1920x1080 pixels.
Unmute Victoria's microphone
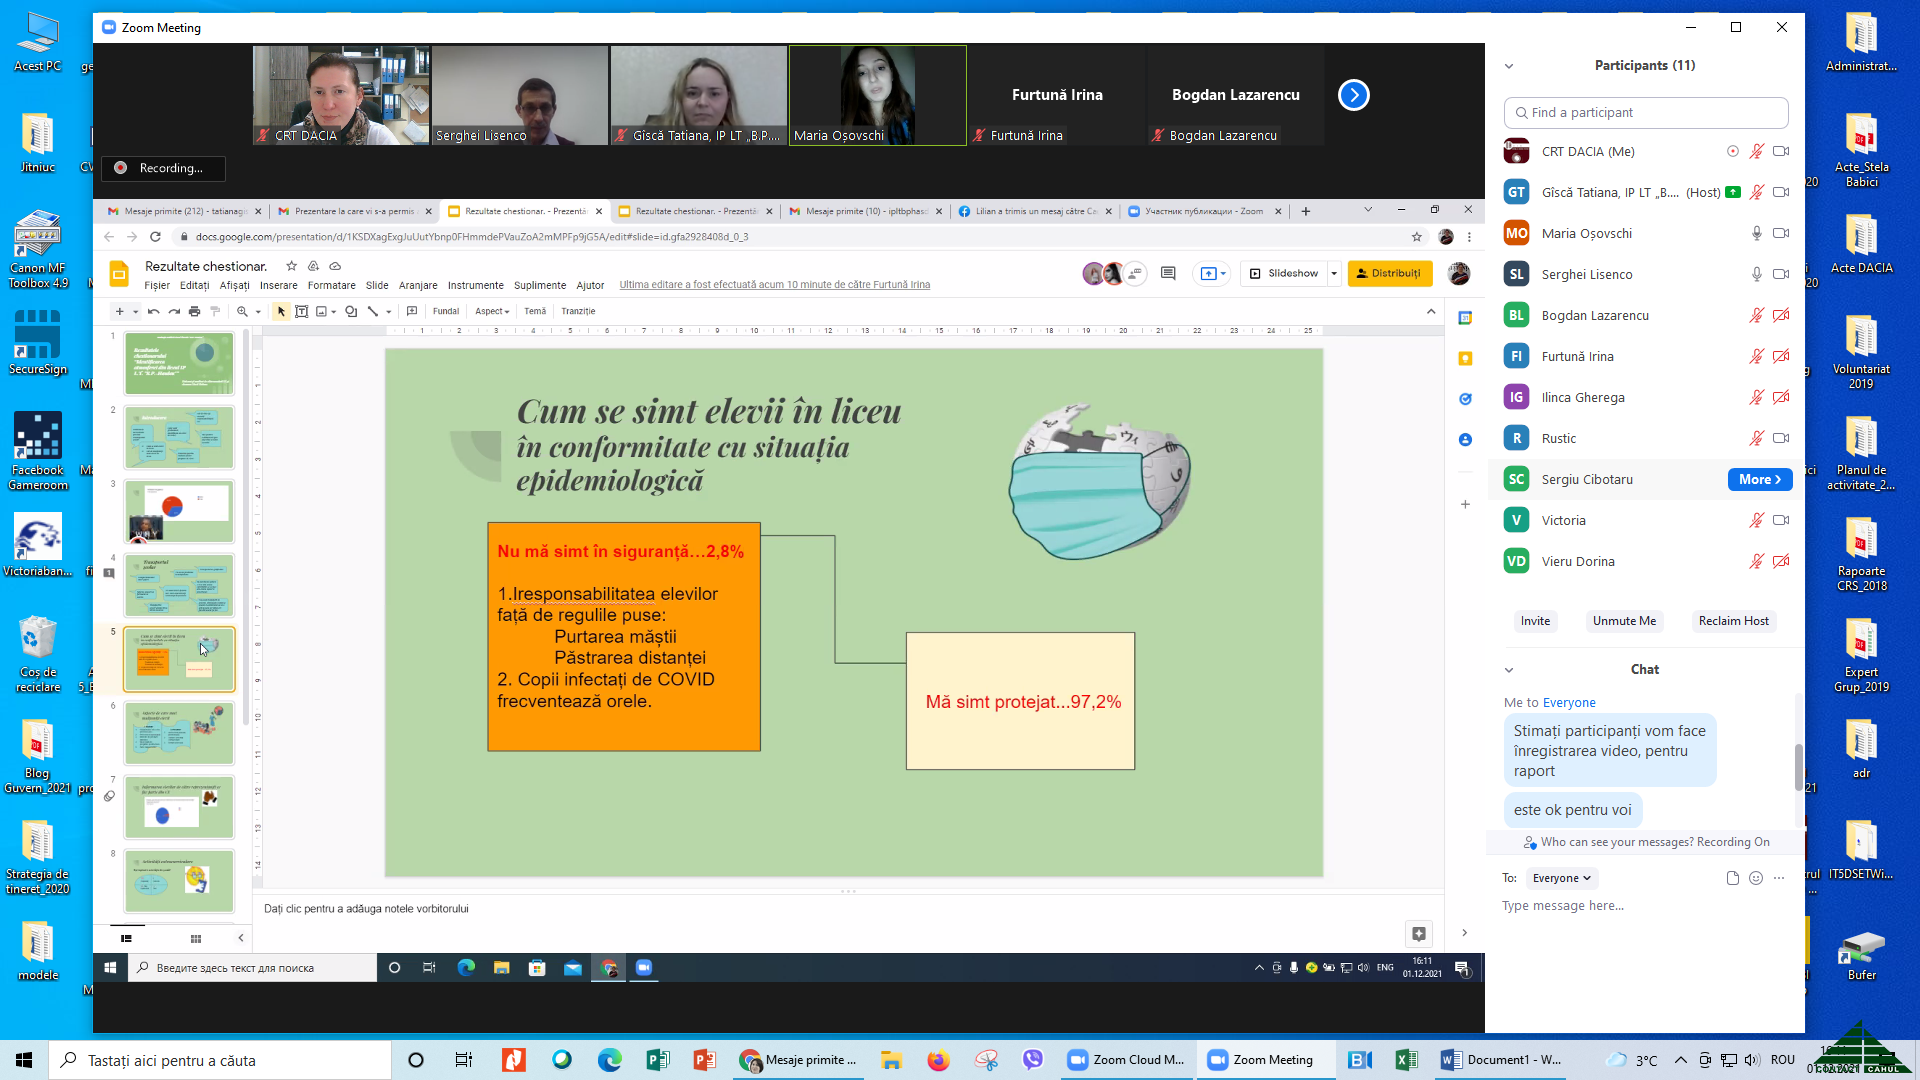click(1756, 520)
